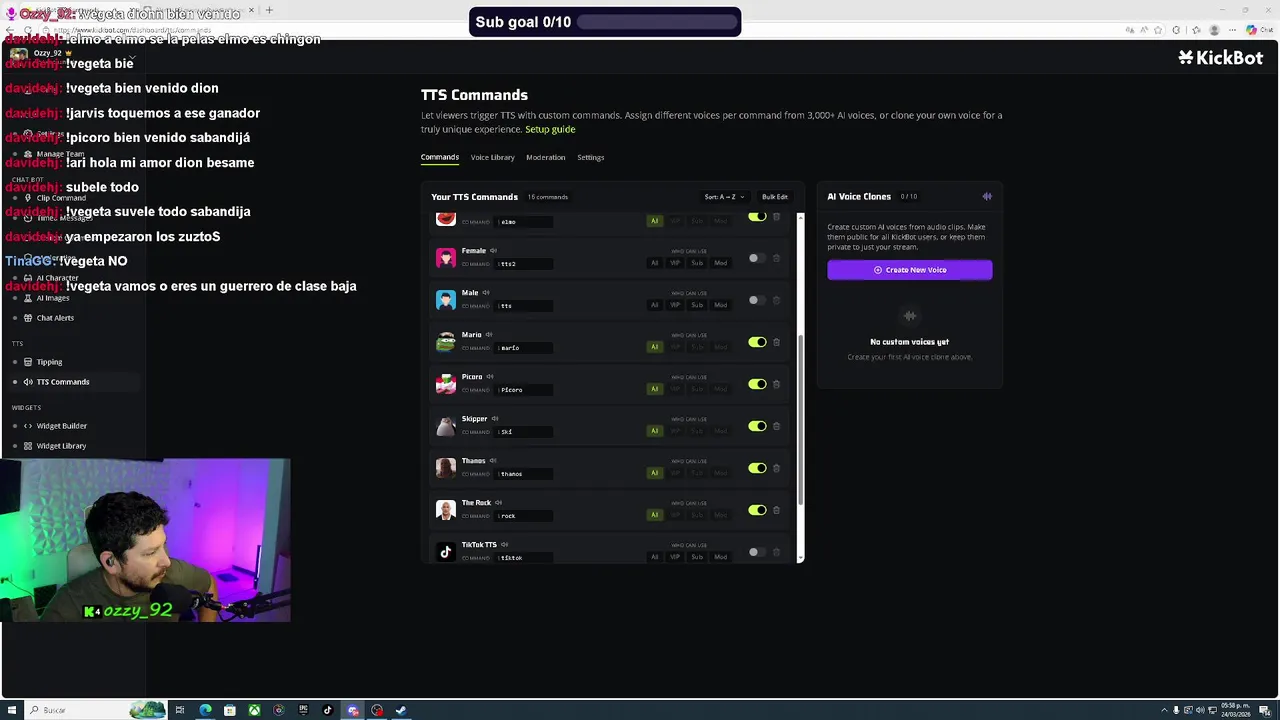This screenshot has width=1280, height=720.
Task: Select VIP permission for Male command
Action: click(675, 305)
